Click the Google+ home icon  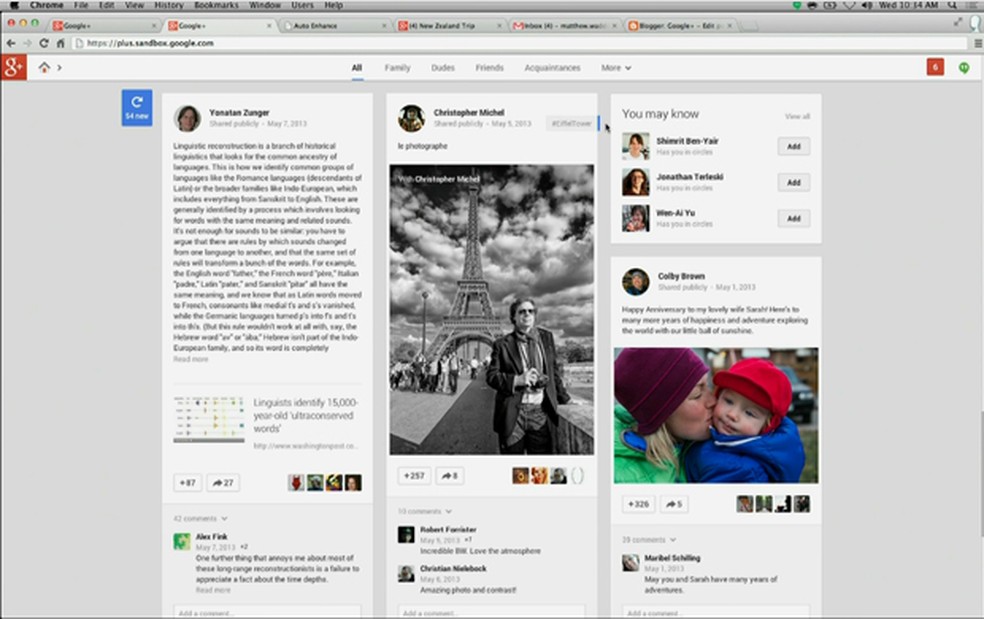43,67
